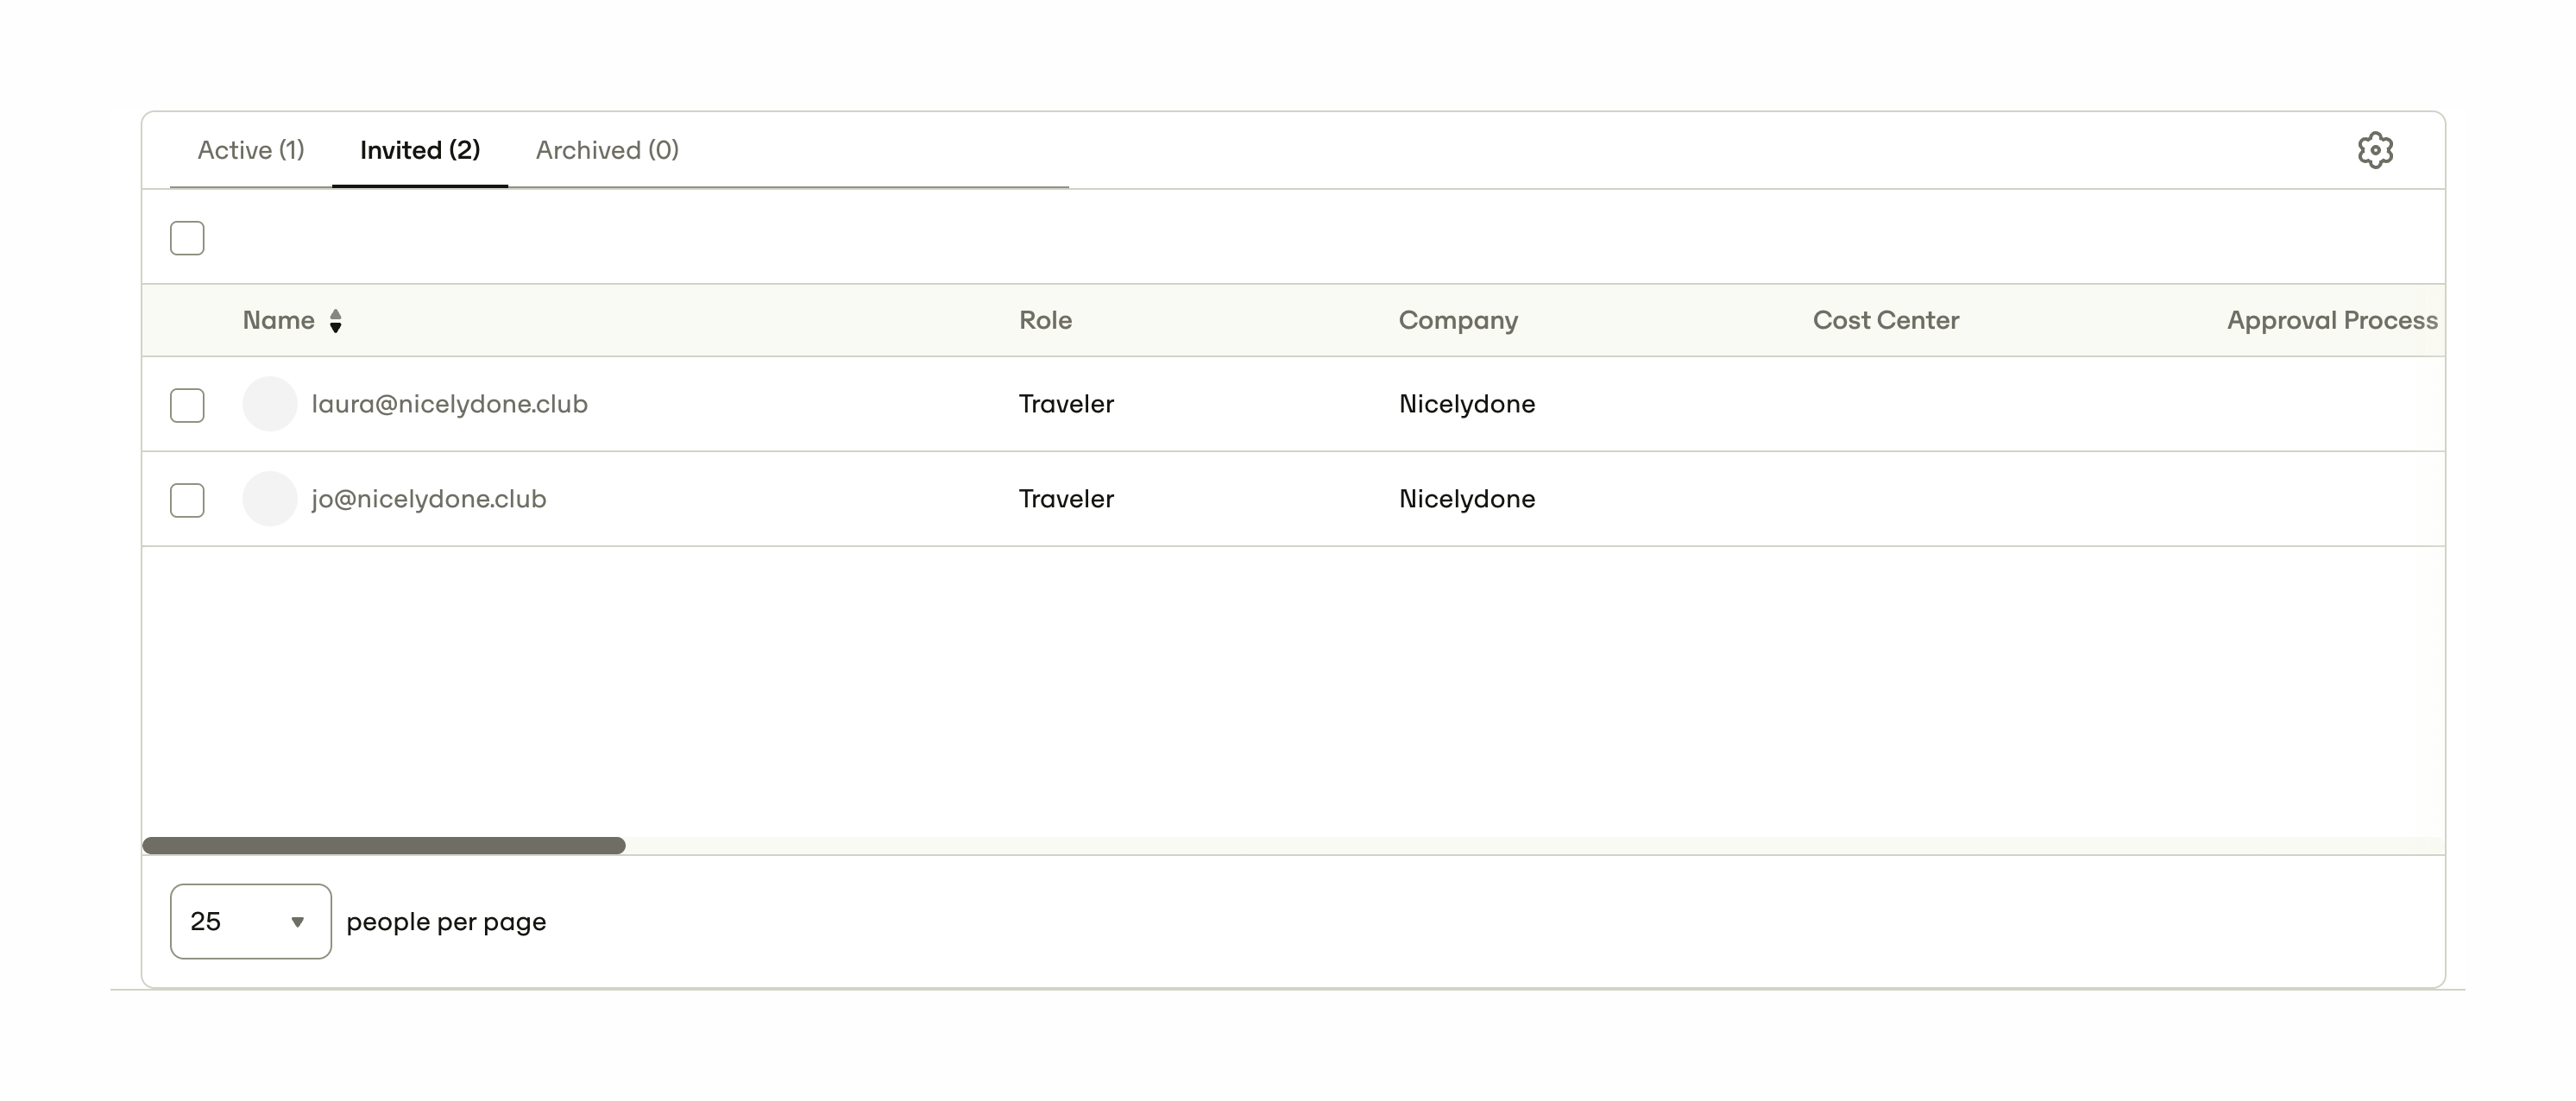This screenshot has height=1101, width=2576.
Task: Open the people per page dropdown
Action: coord(250,921)
